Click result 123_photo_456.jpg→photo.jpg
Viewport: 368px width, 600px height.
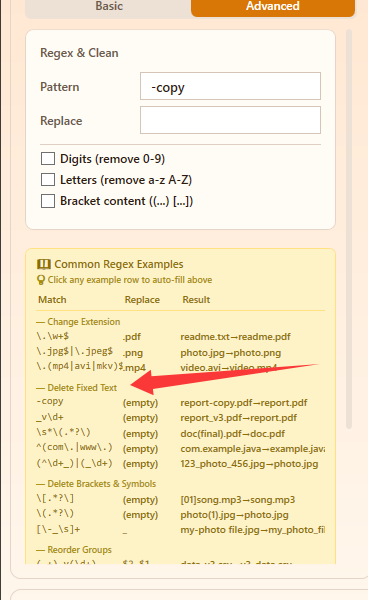[x=249, y=464]
